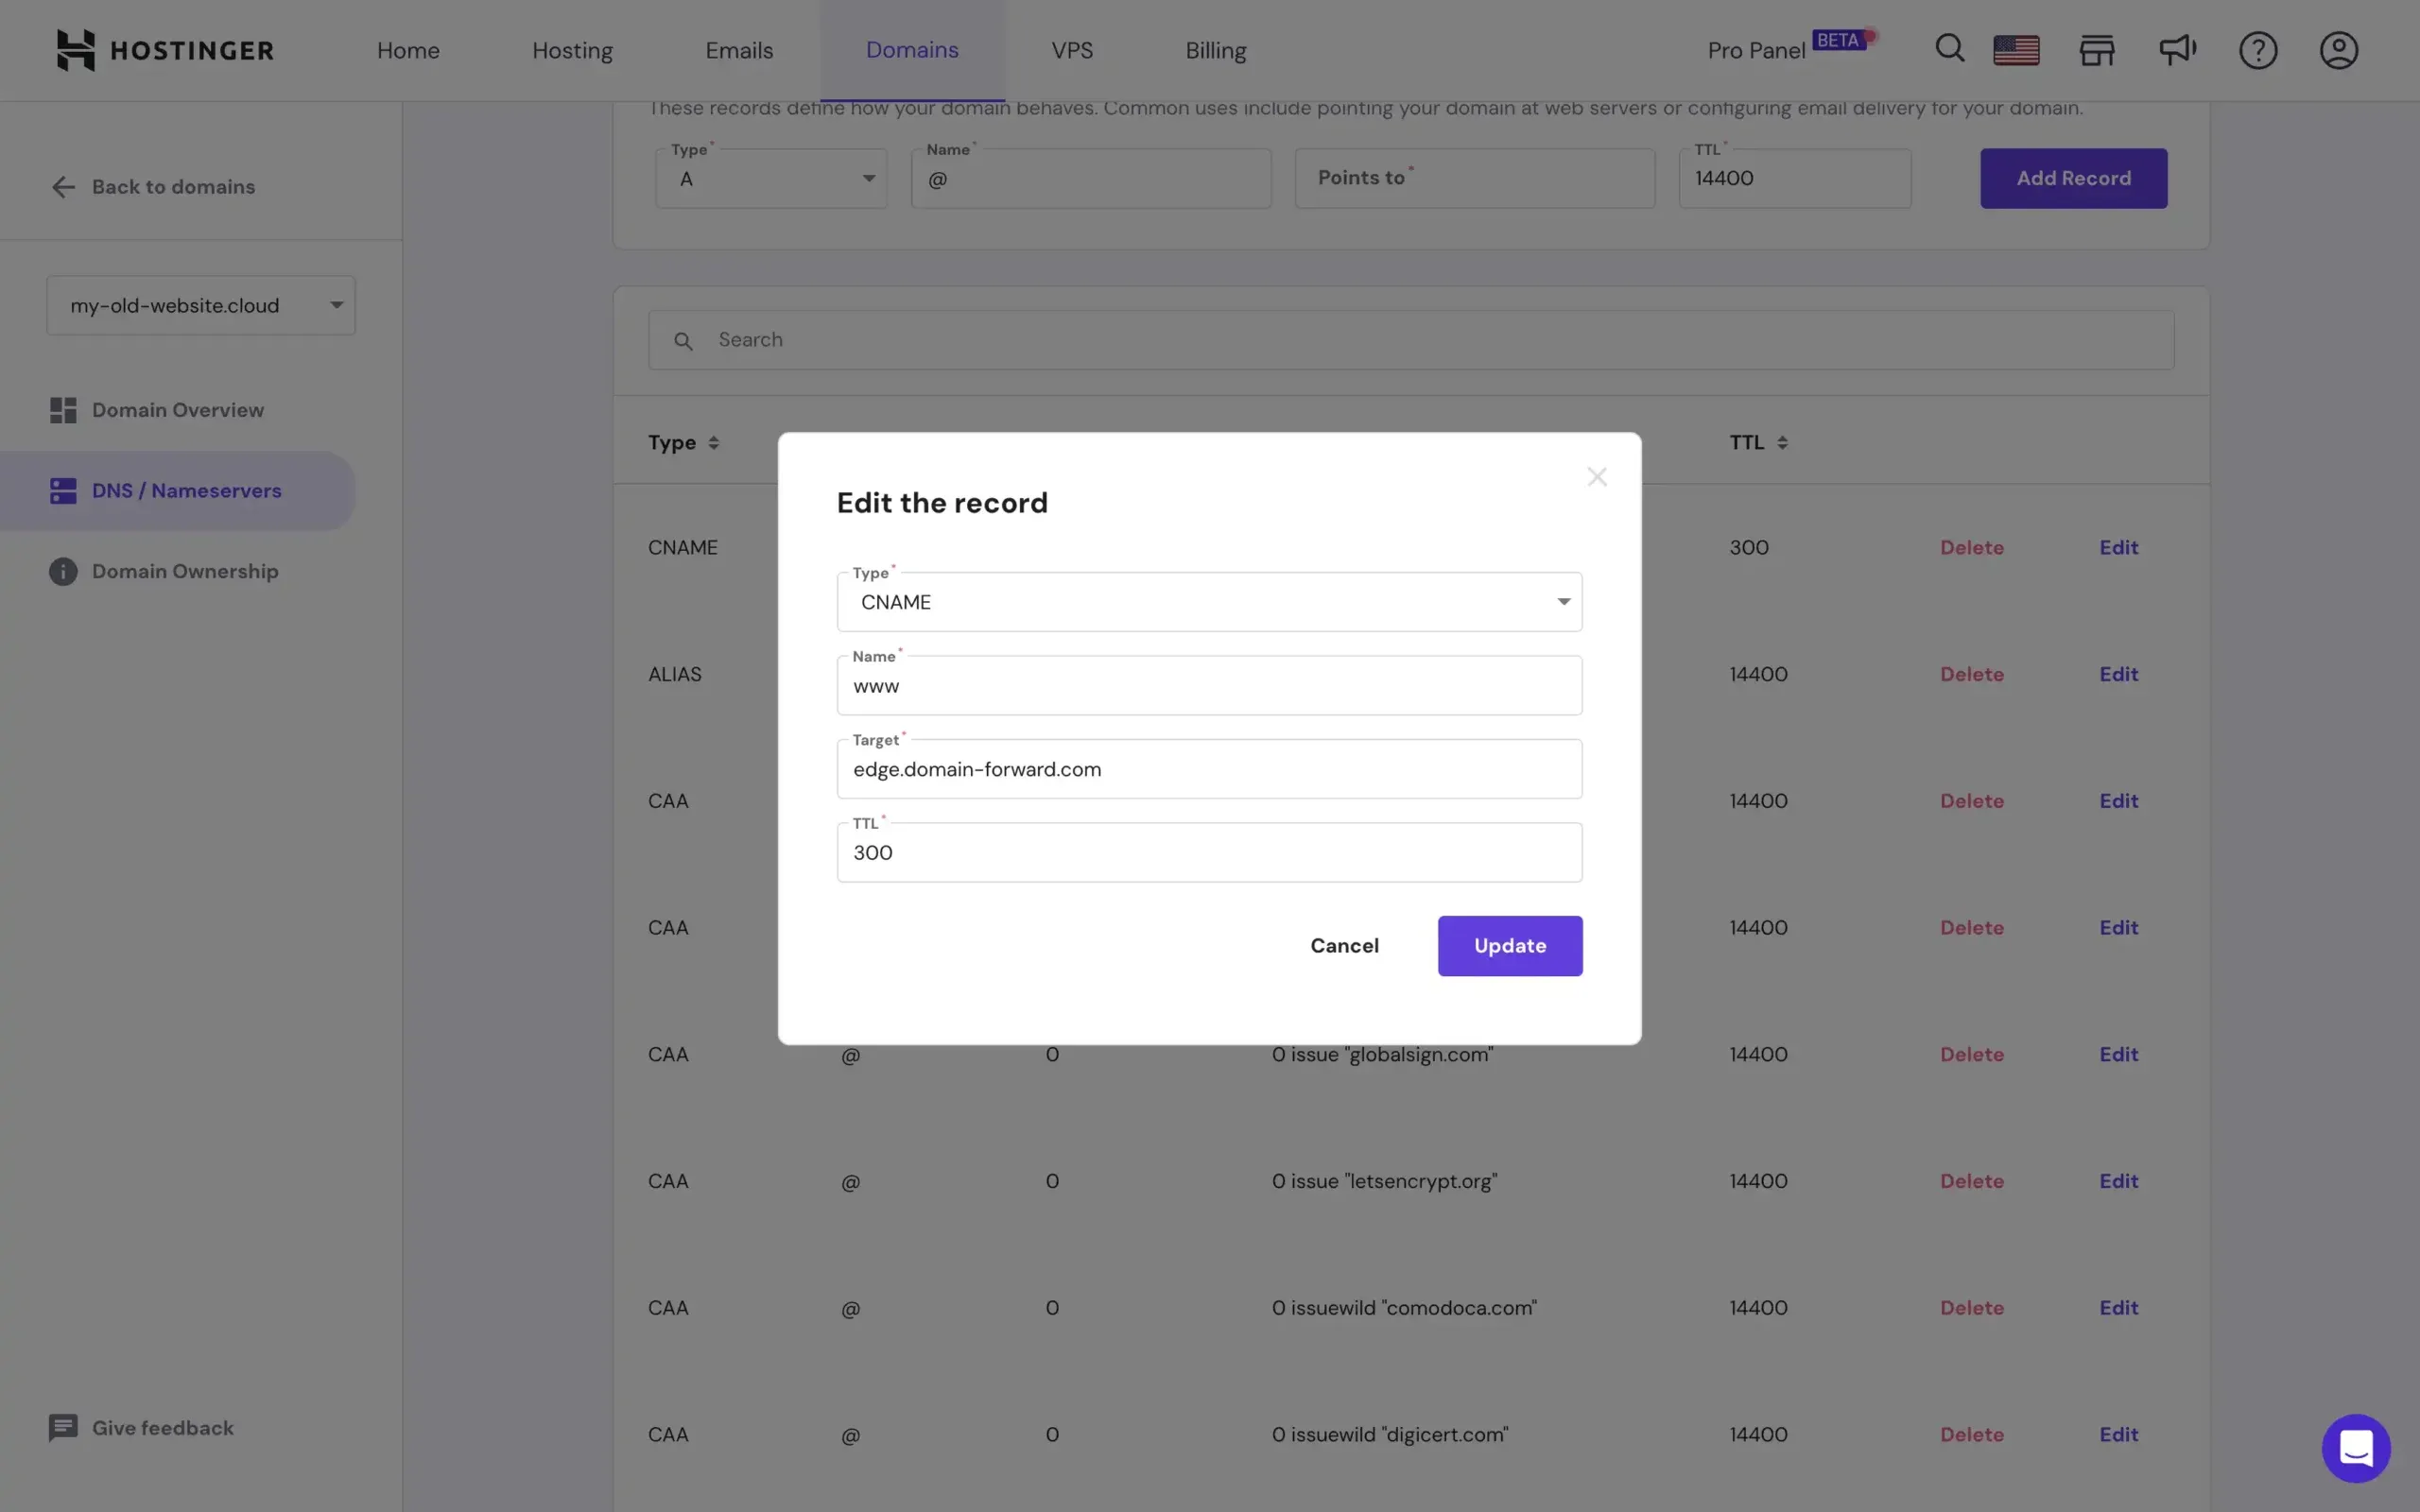Open the my-old-website.cloud domain selector
Image resolution: width=2420 pixels, height=1512 pixels.
pos(201,305)
